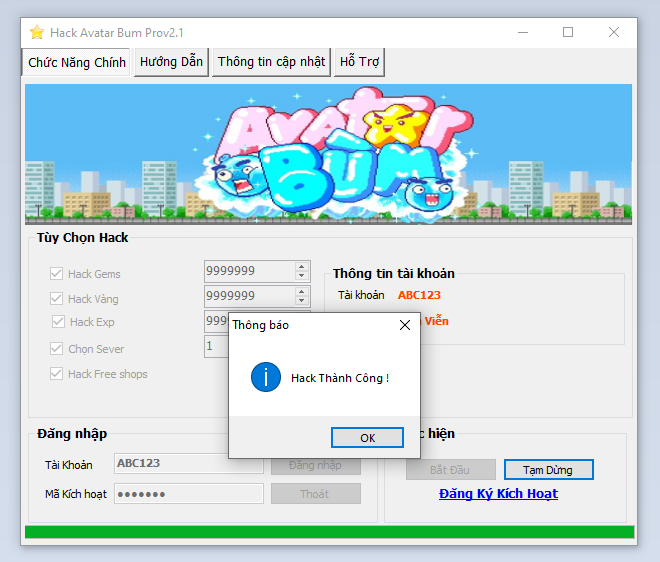Click the Bắt Đầu button

[x=450, y=469]
